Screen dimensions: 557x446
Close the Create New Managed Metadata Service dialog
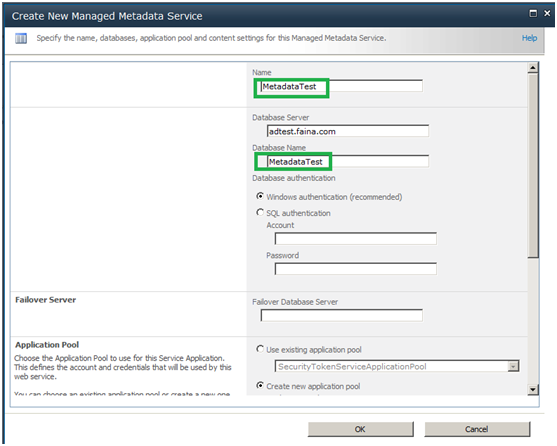click(x=547, y=13)
